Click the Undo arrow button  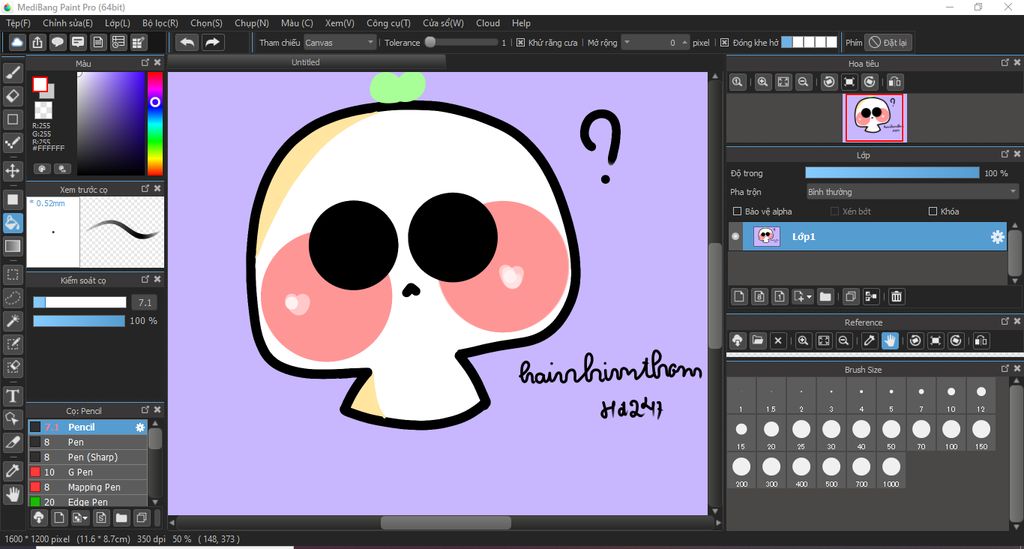pyautogui.click(x=187, y=42)
